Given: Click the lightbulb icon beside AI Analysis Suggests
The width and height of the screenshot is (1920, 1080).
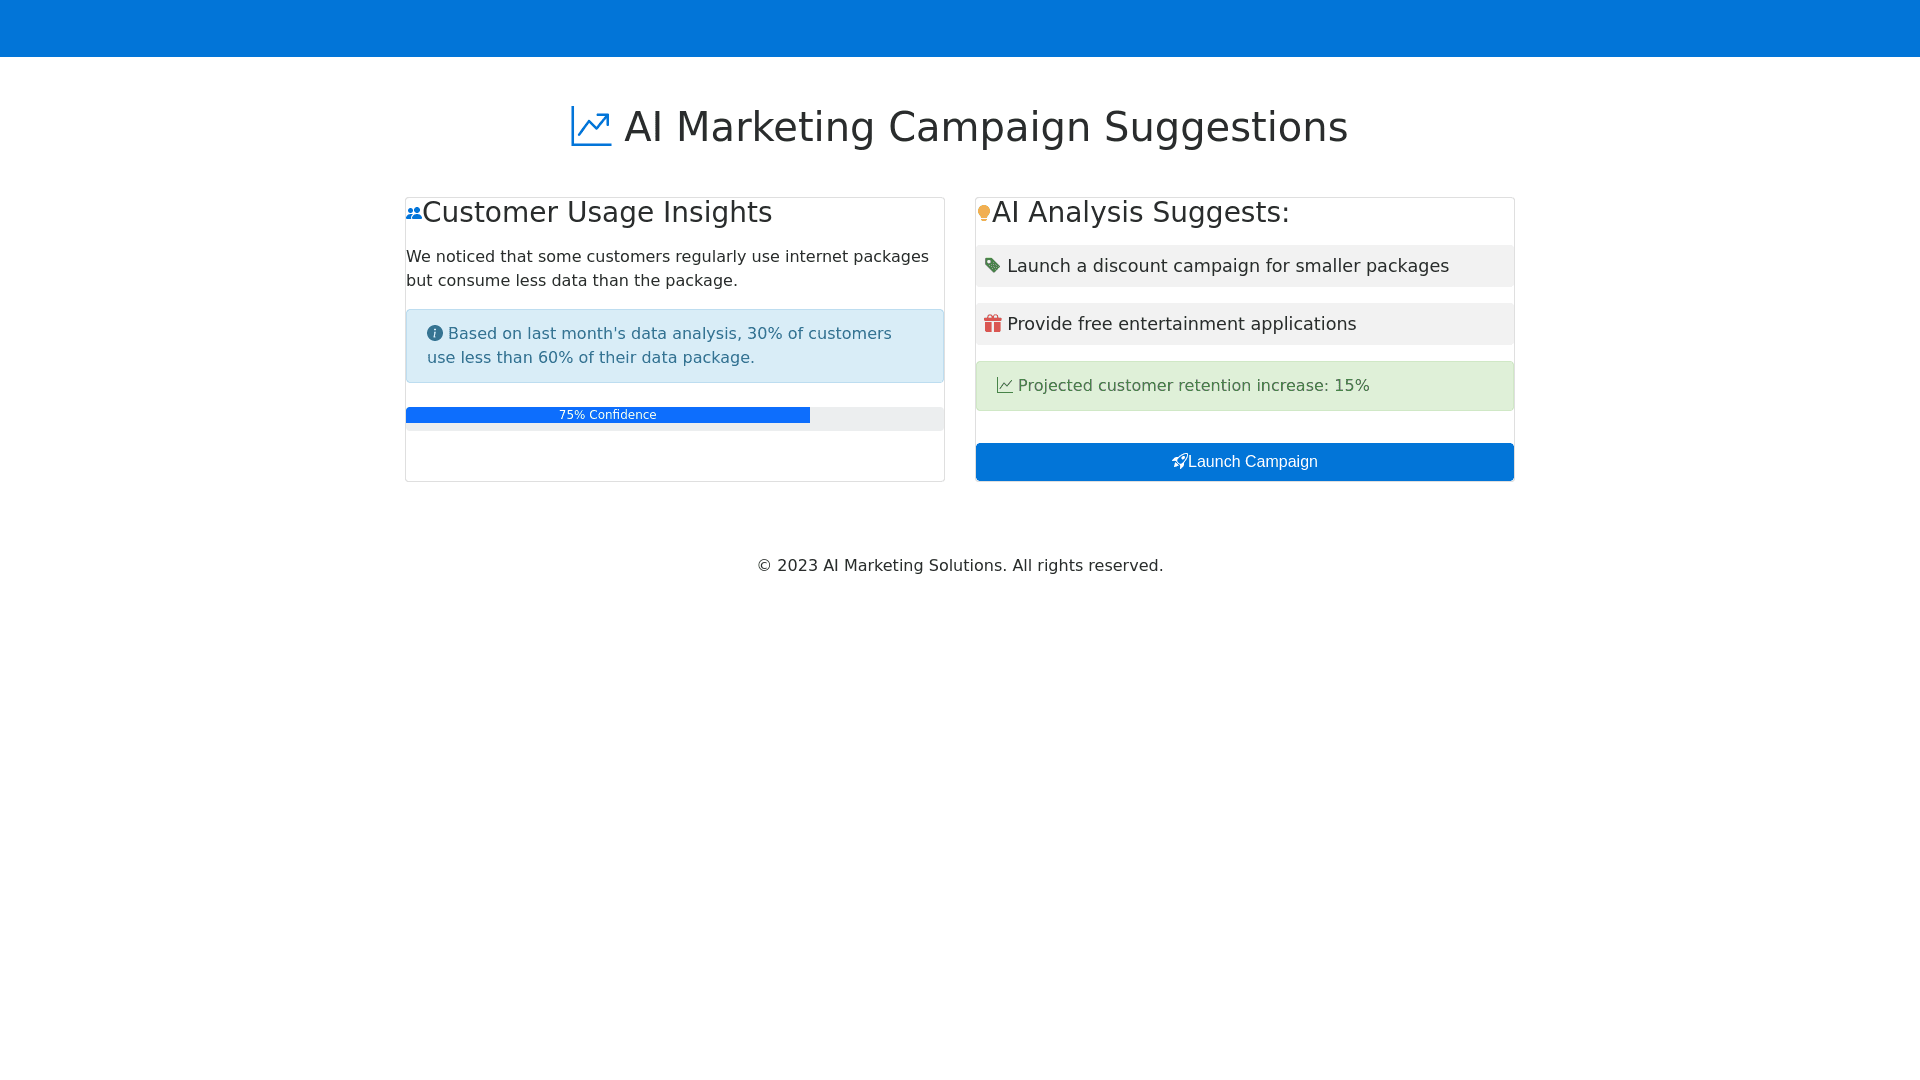Looking at the screenshot, I should 984,213.
